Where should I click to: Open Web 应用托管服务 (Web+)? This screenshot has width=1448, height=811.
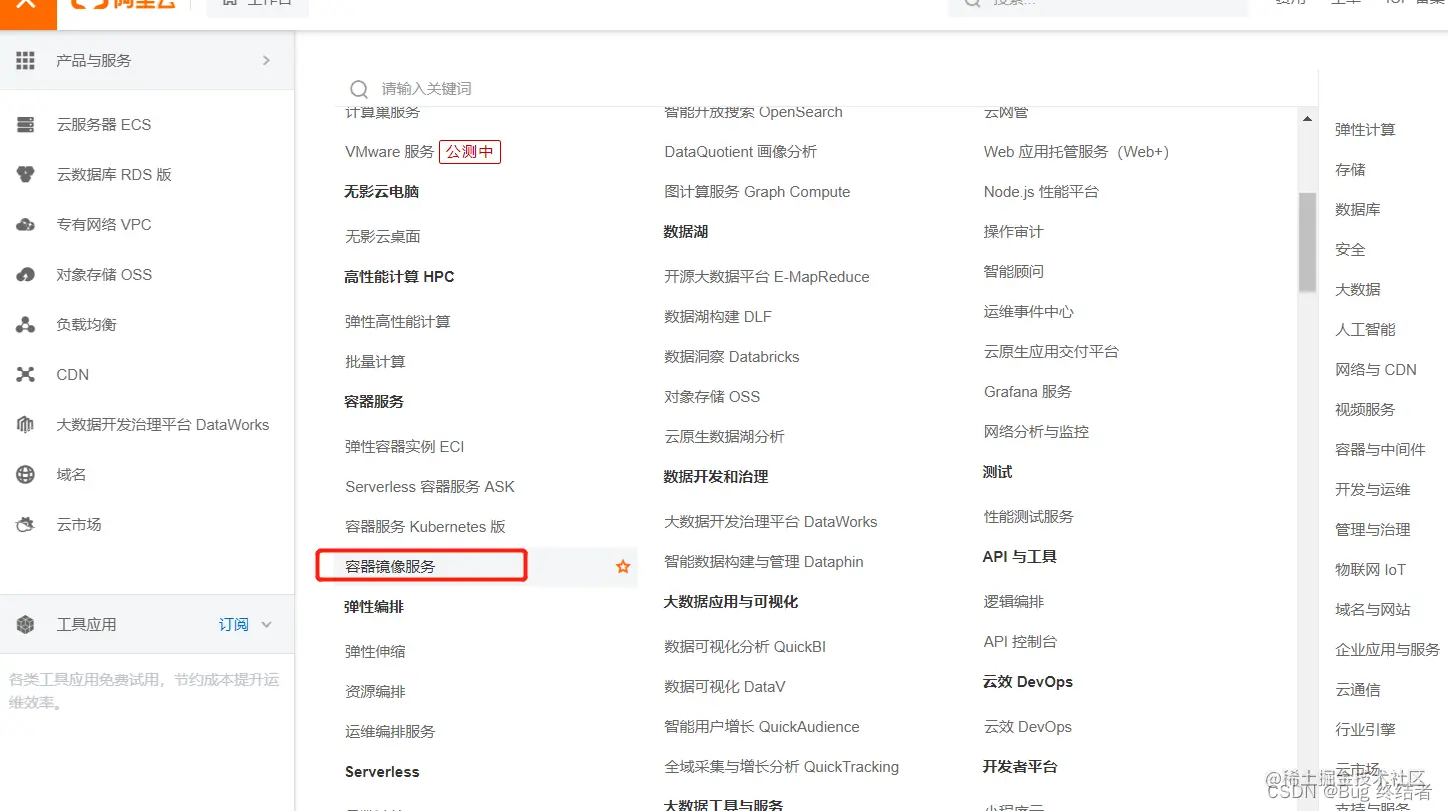(1076, 152)
